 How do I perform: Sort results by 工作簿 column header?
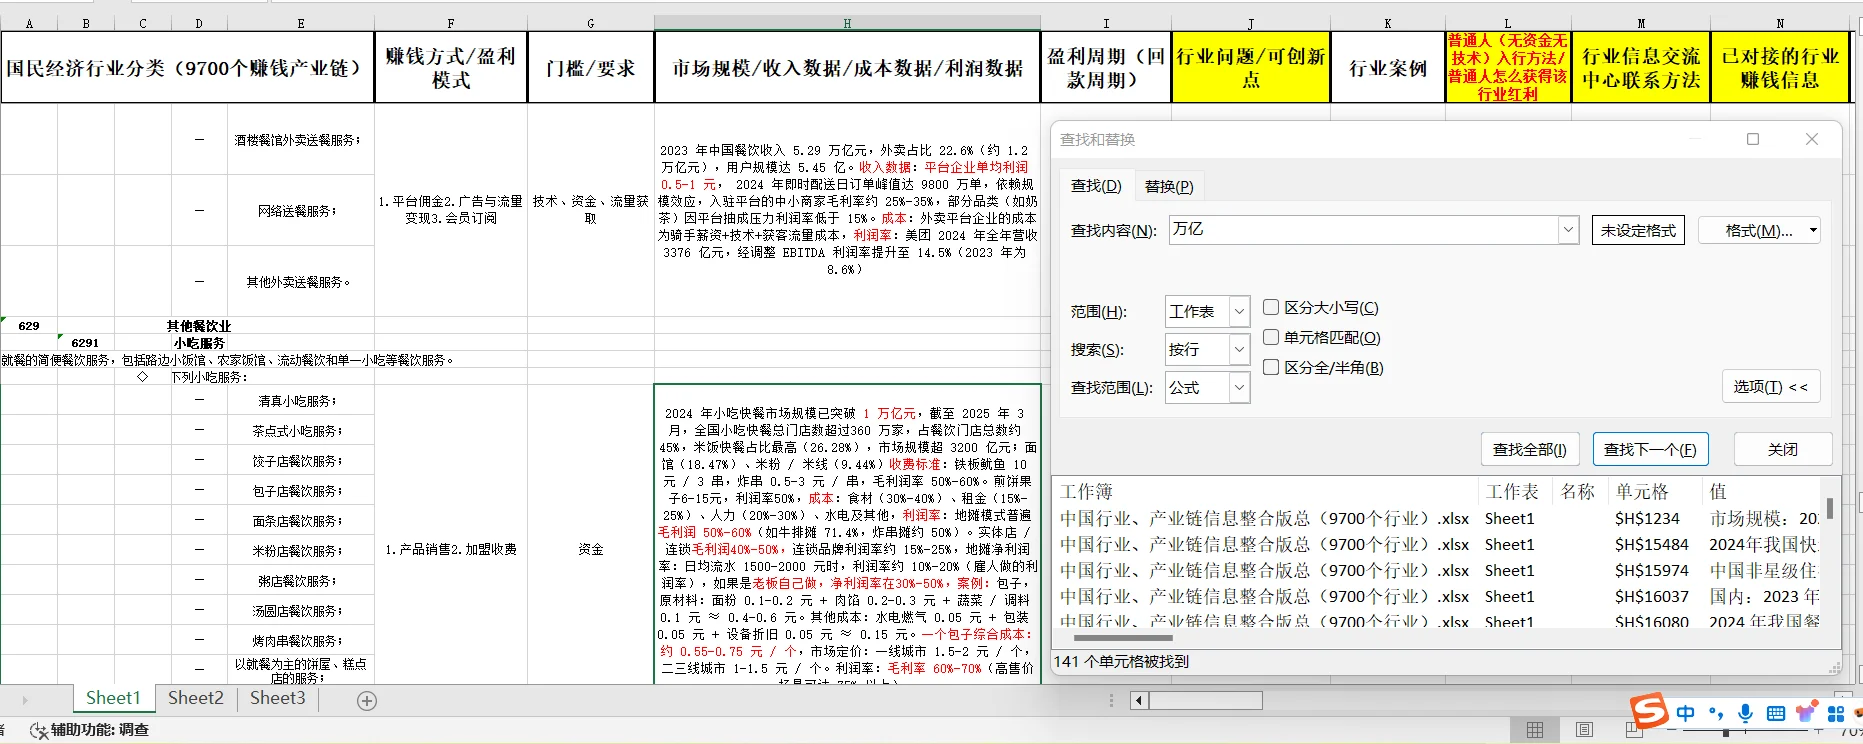1266,491
